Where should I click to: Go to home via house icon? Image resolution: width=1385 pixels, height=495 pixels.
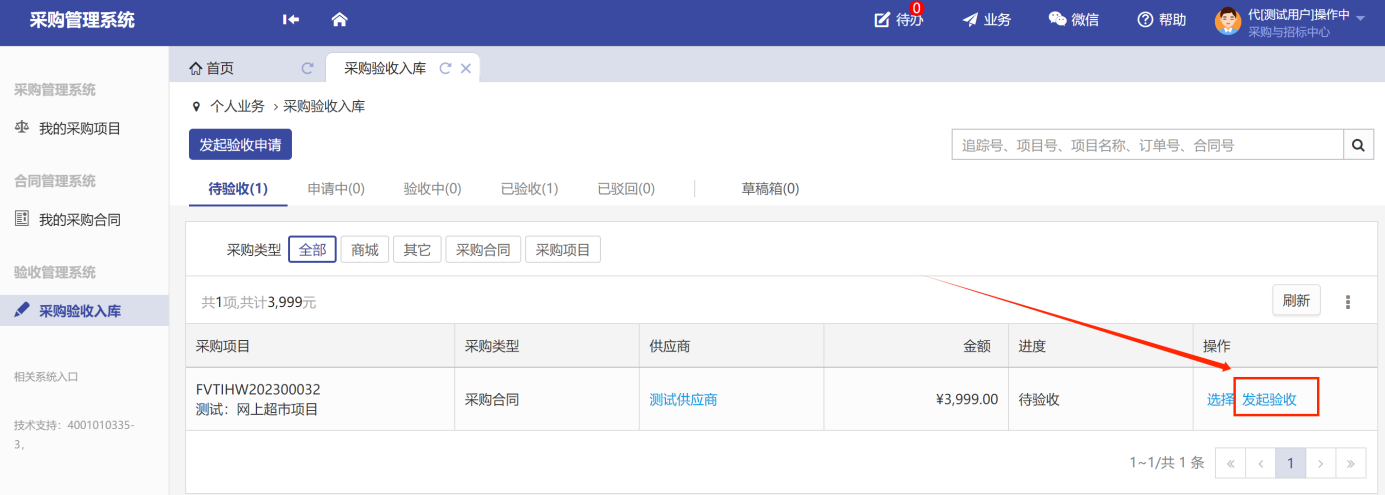339,20
